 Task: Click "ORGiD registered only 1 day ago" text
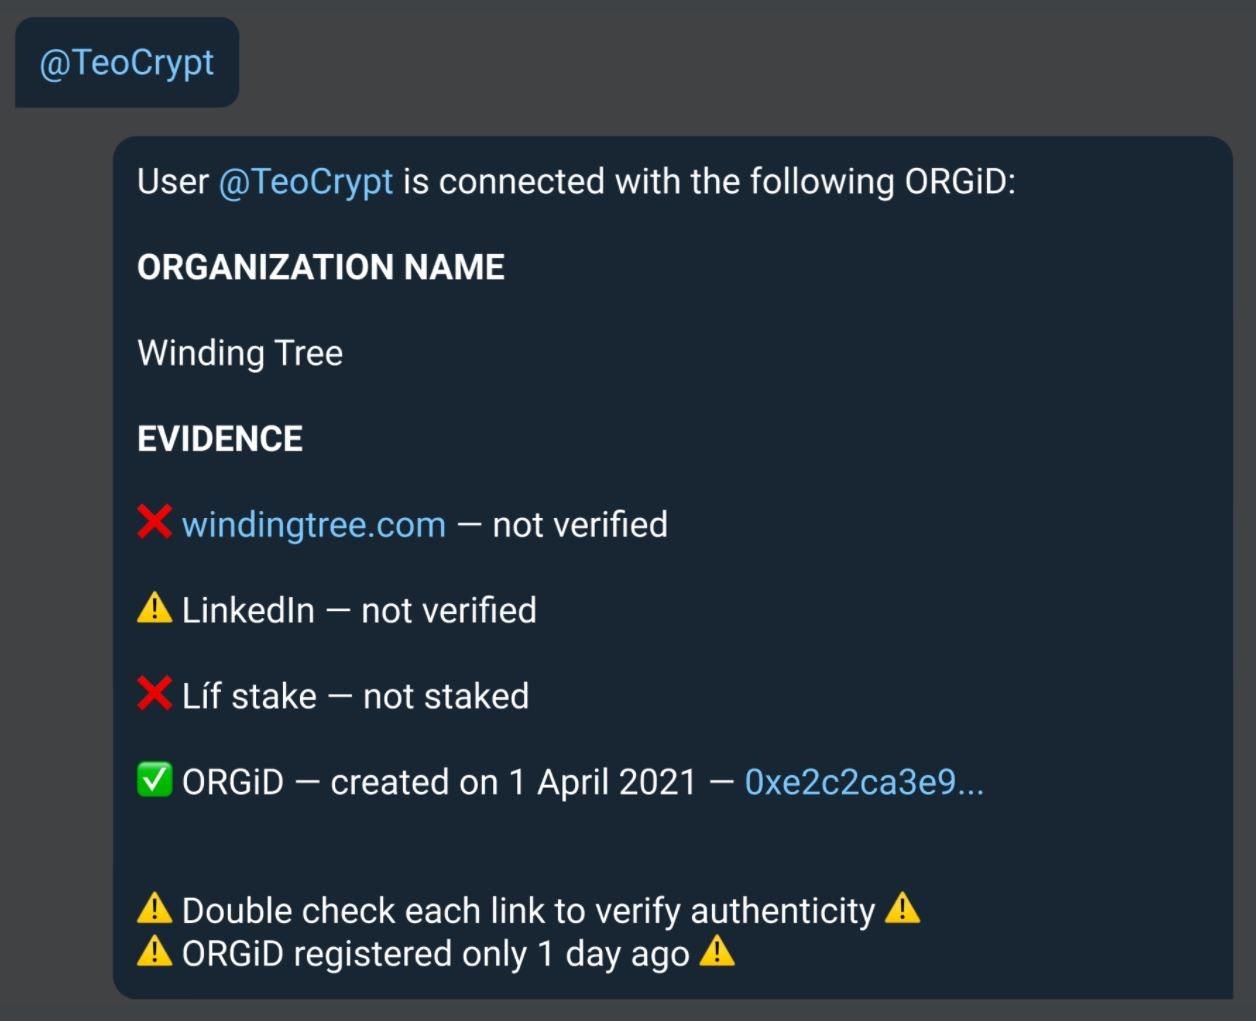tap(435, 954)
